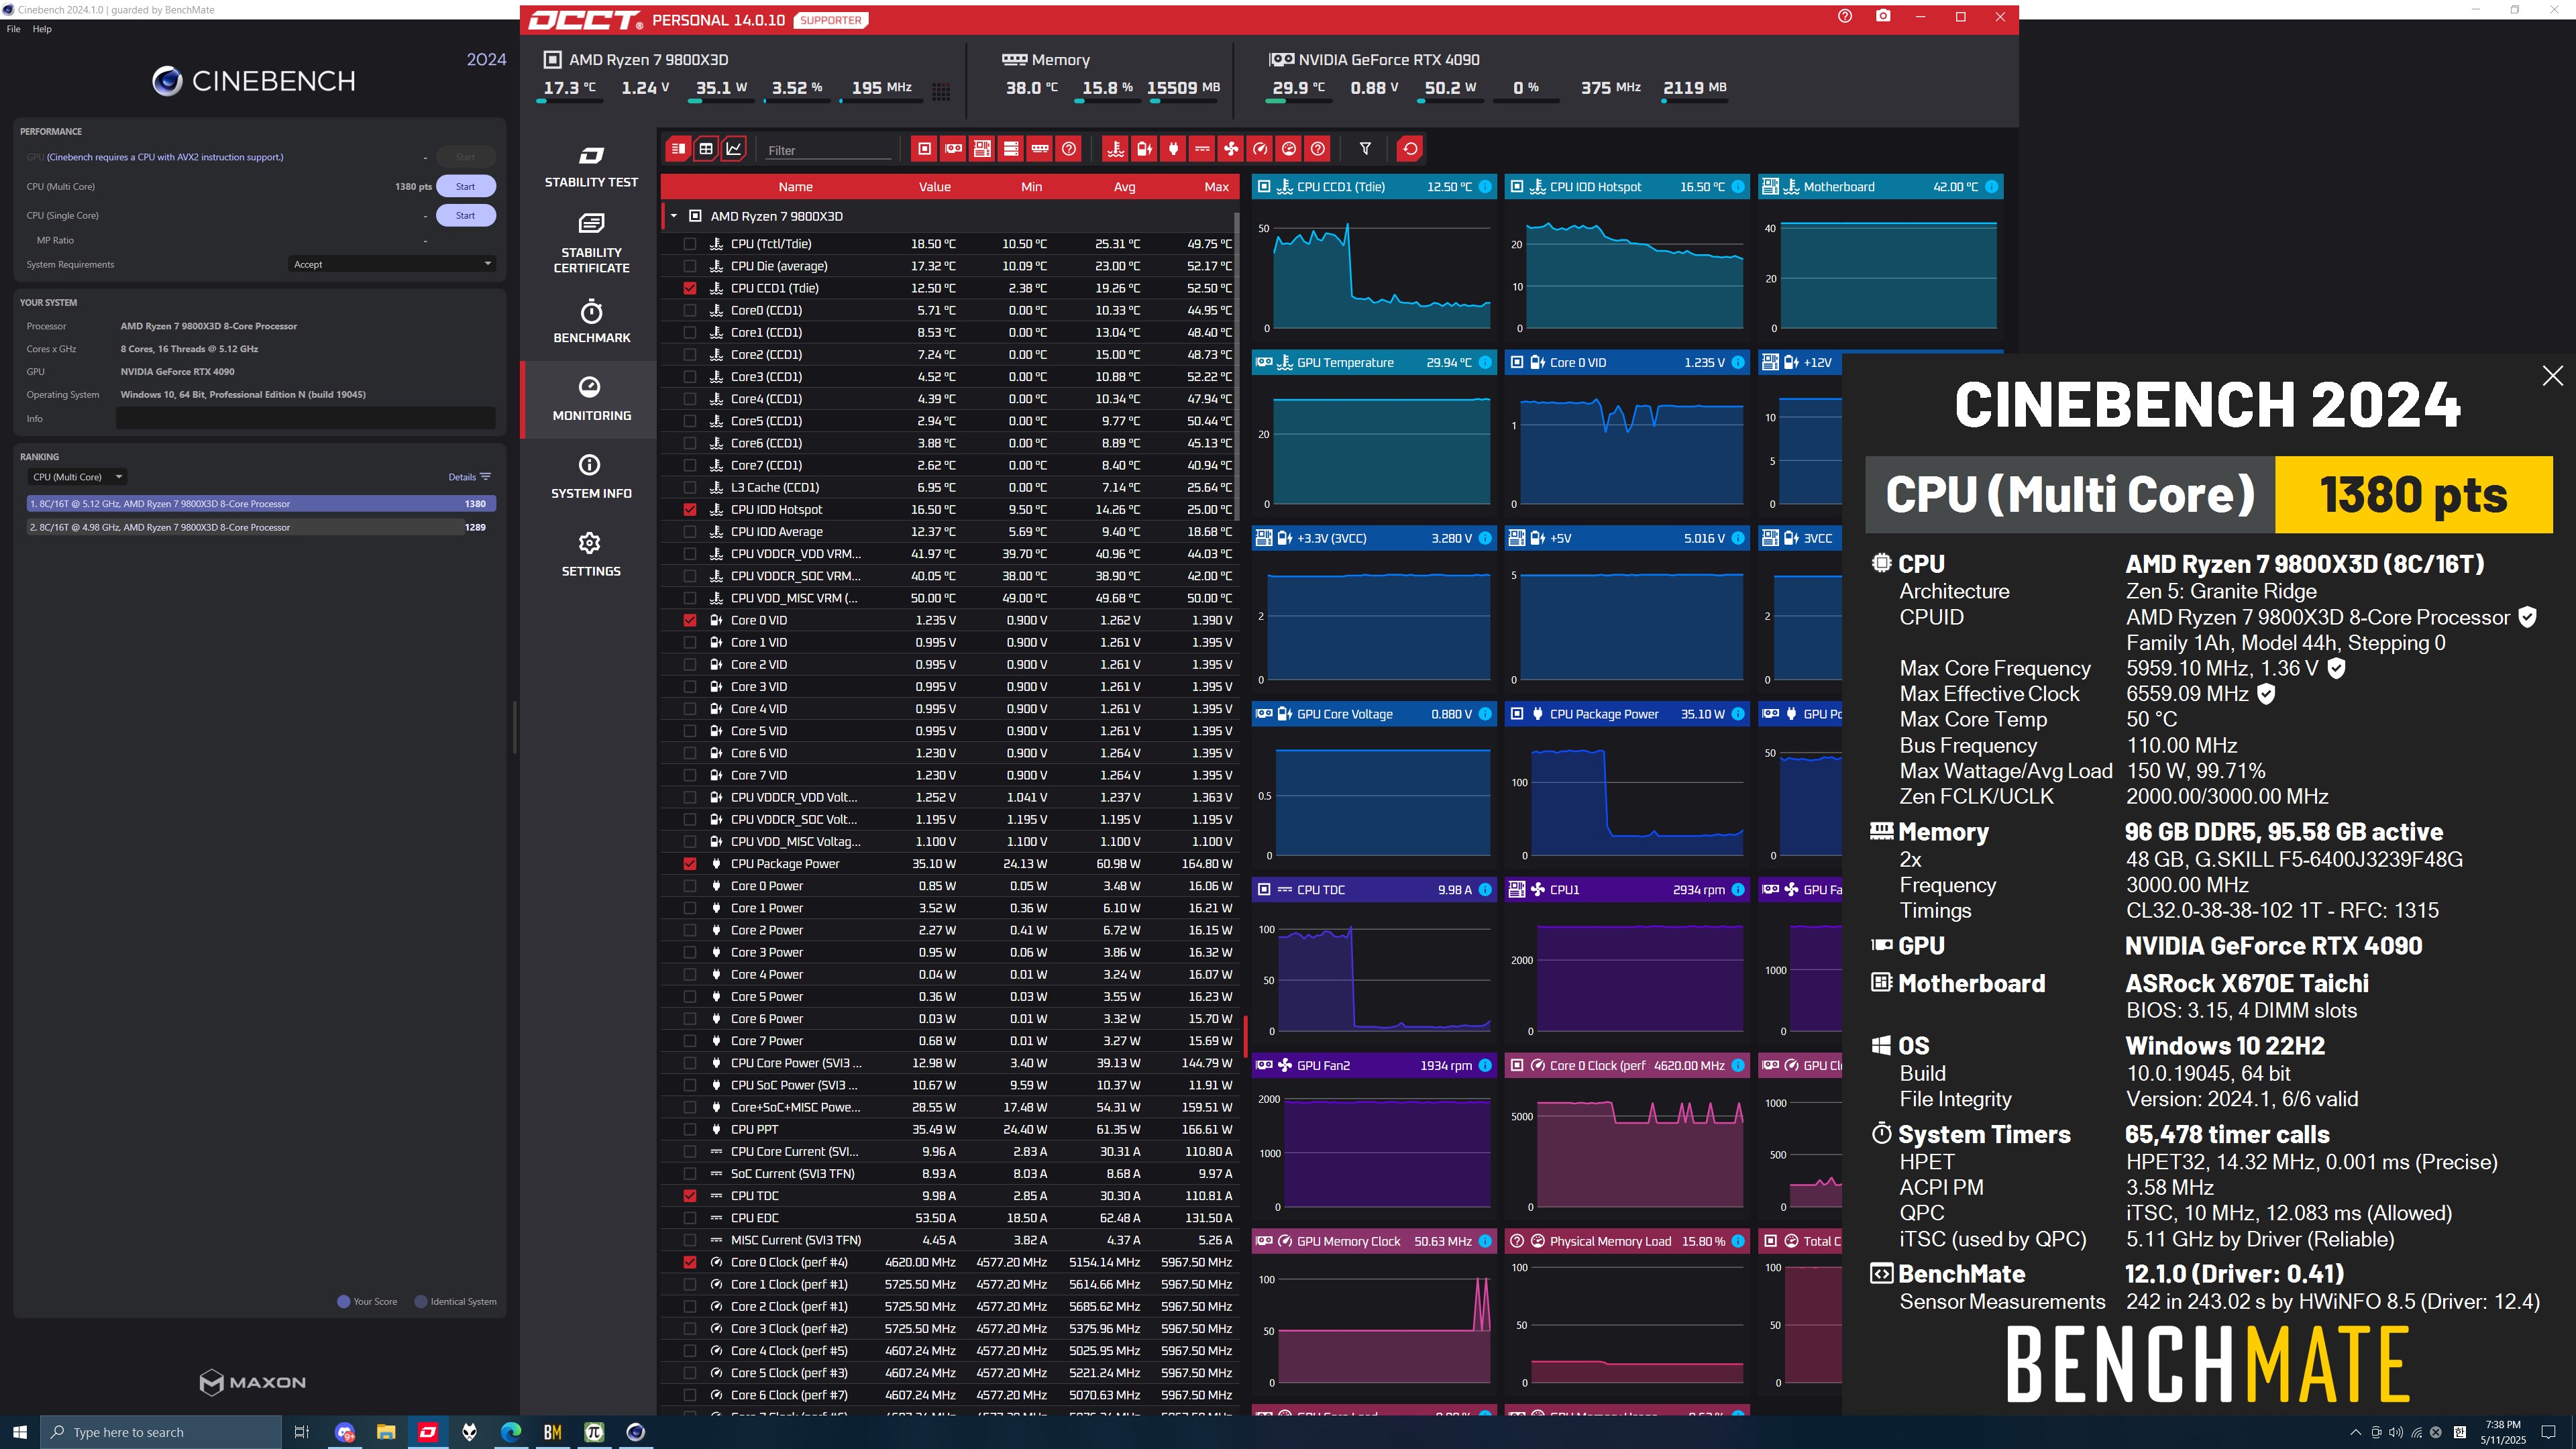Toggle voltage sensor type filter

tap(1144, 149)
